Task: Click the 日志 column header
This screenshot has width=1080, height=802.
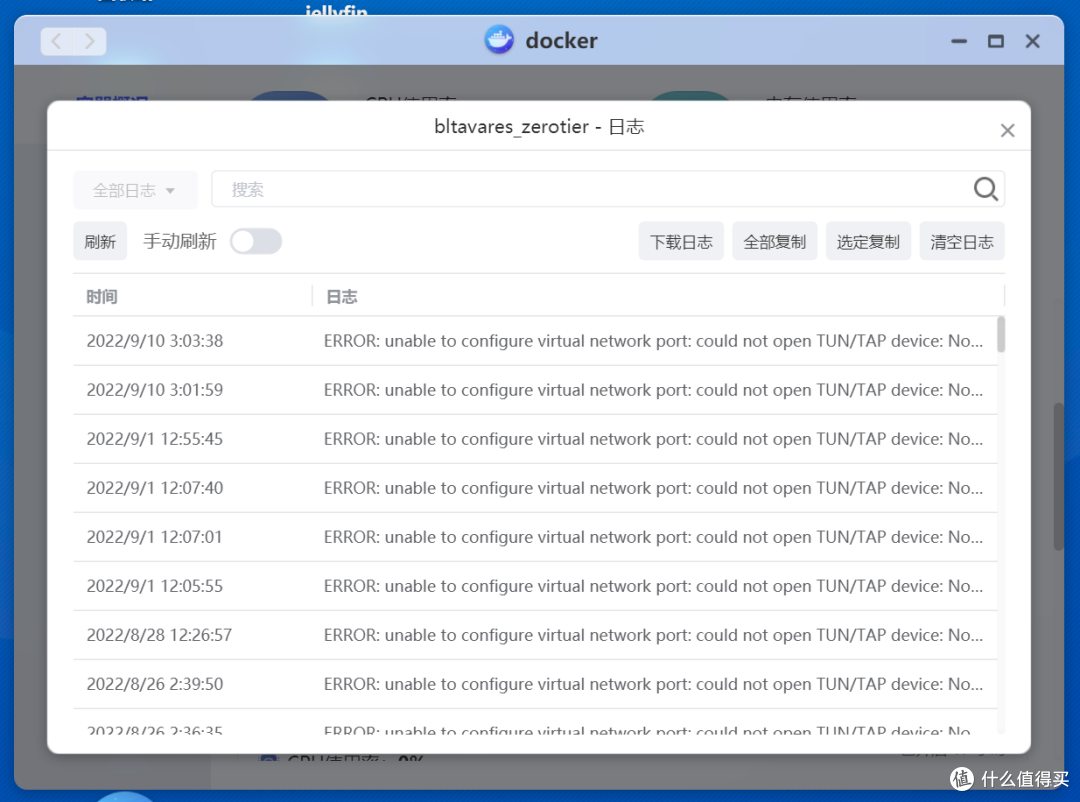Action: pos(341,297)
